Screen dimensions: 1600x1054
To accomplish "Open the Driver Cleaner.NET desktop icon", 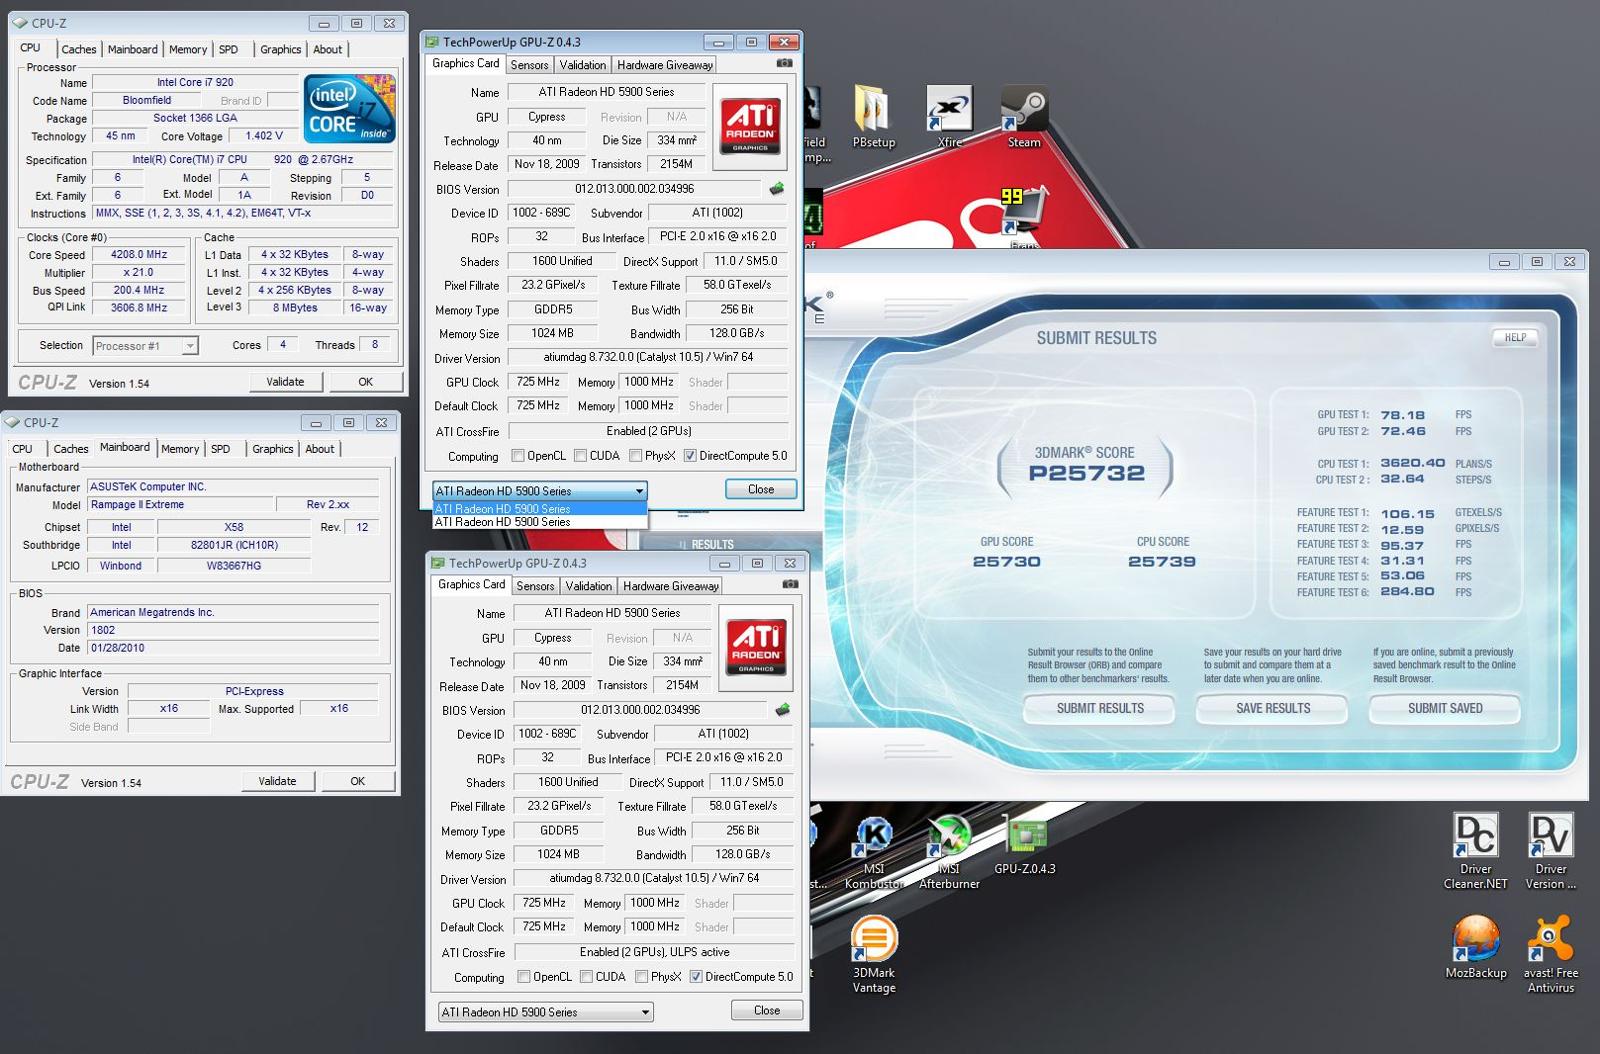I will (x=1475, y=850).
